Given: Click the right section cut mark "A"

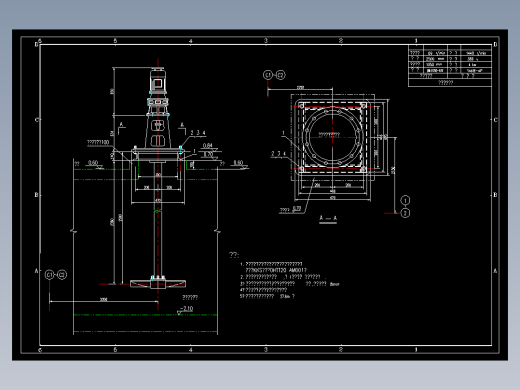Looking at the screenshot, I should (x=182, y=125).
